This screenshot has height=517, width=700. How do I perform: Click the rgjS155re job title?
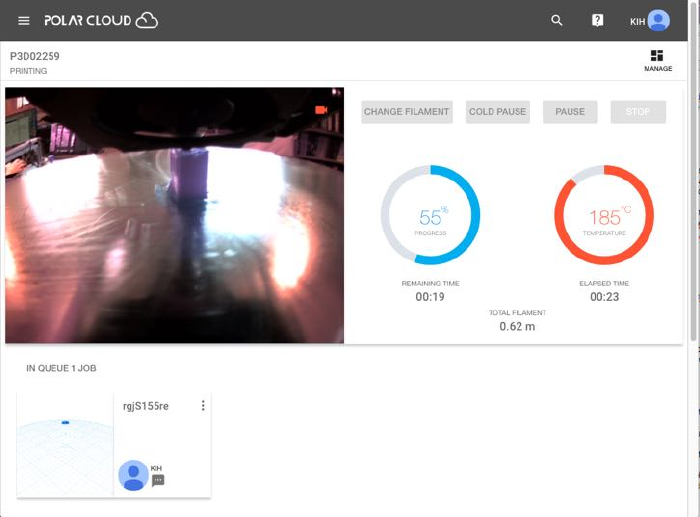pyautogui.click(x=146, y=406)
